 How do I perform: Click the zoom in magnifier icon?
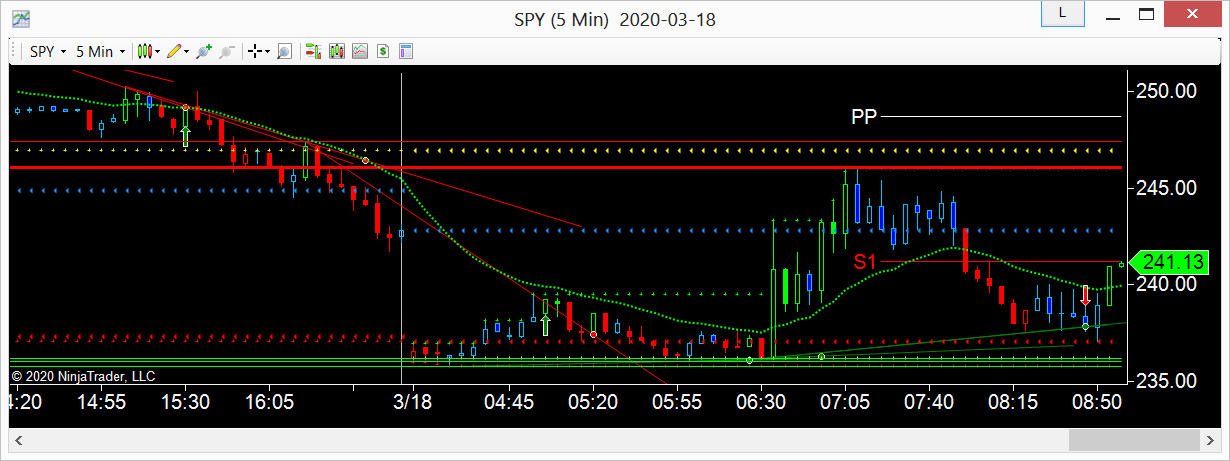pos(204,51)
